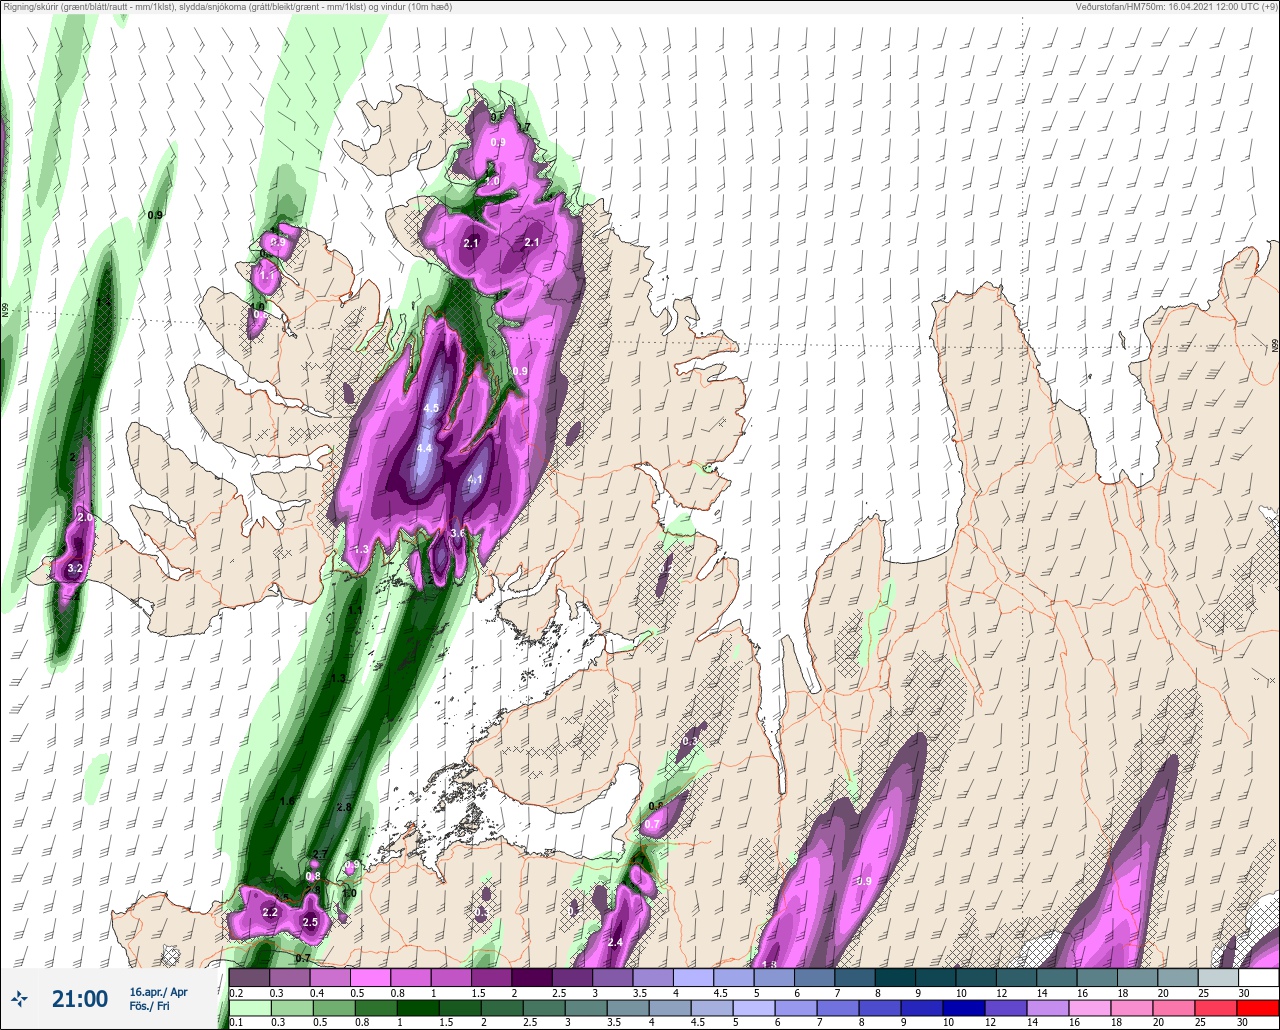
Task: Click the "16.apr./ Apr" date text
Action: [x=158, y=991]
